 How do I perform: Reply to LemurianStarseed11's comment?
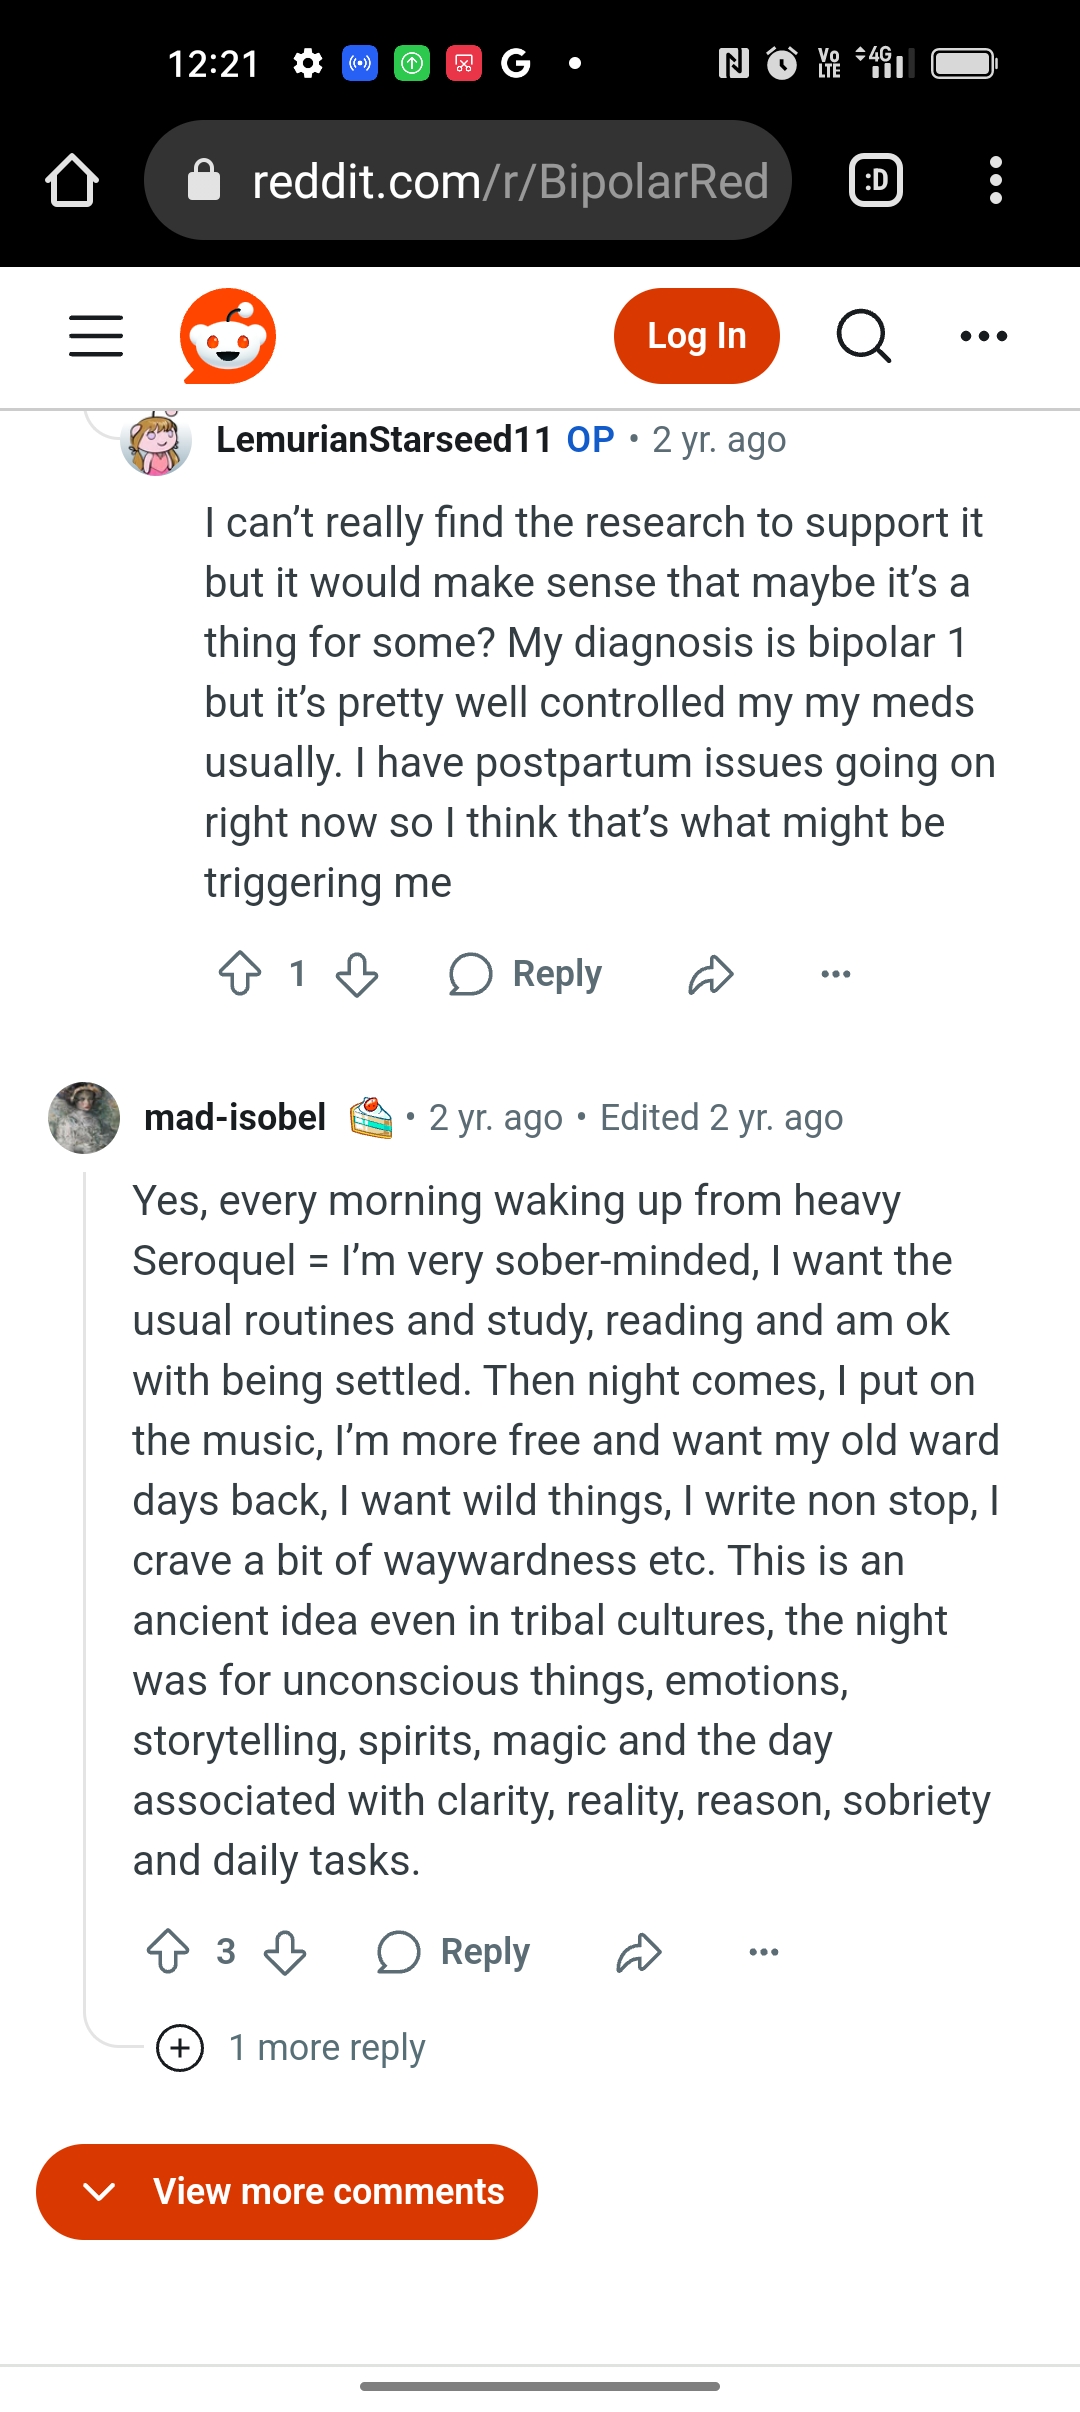(x=526, y=973)
